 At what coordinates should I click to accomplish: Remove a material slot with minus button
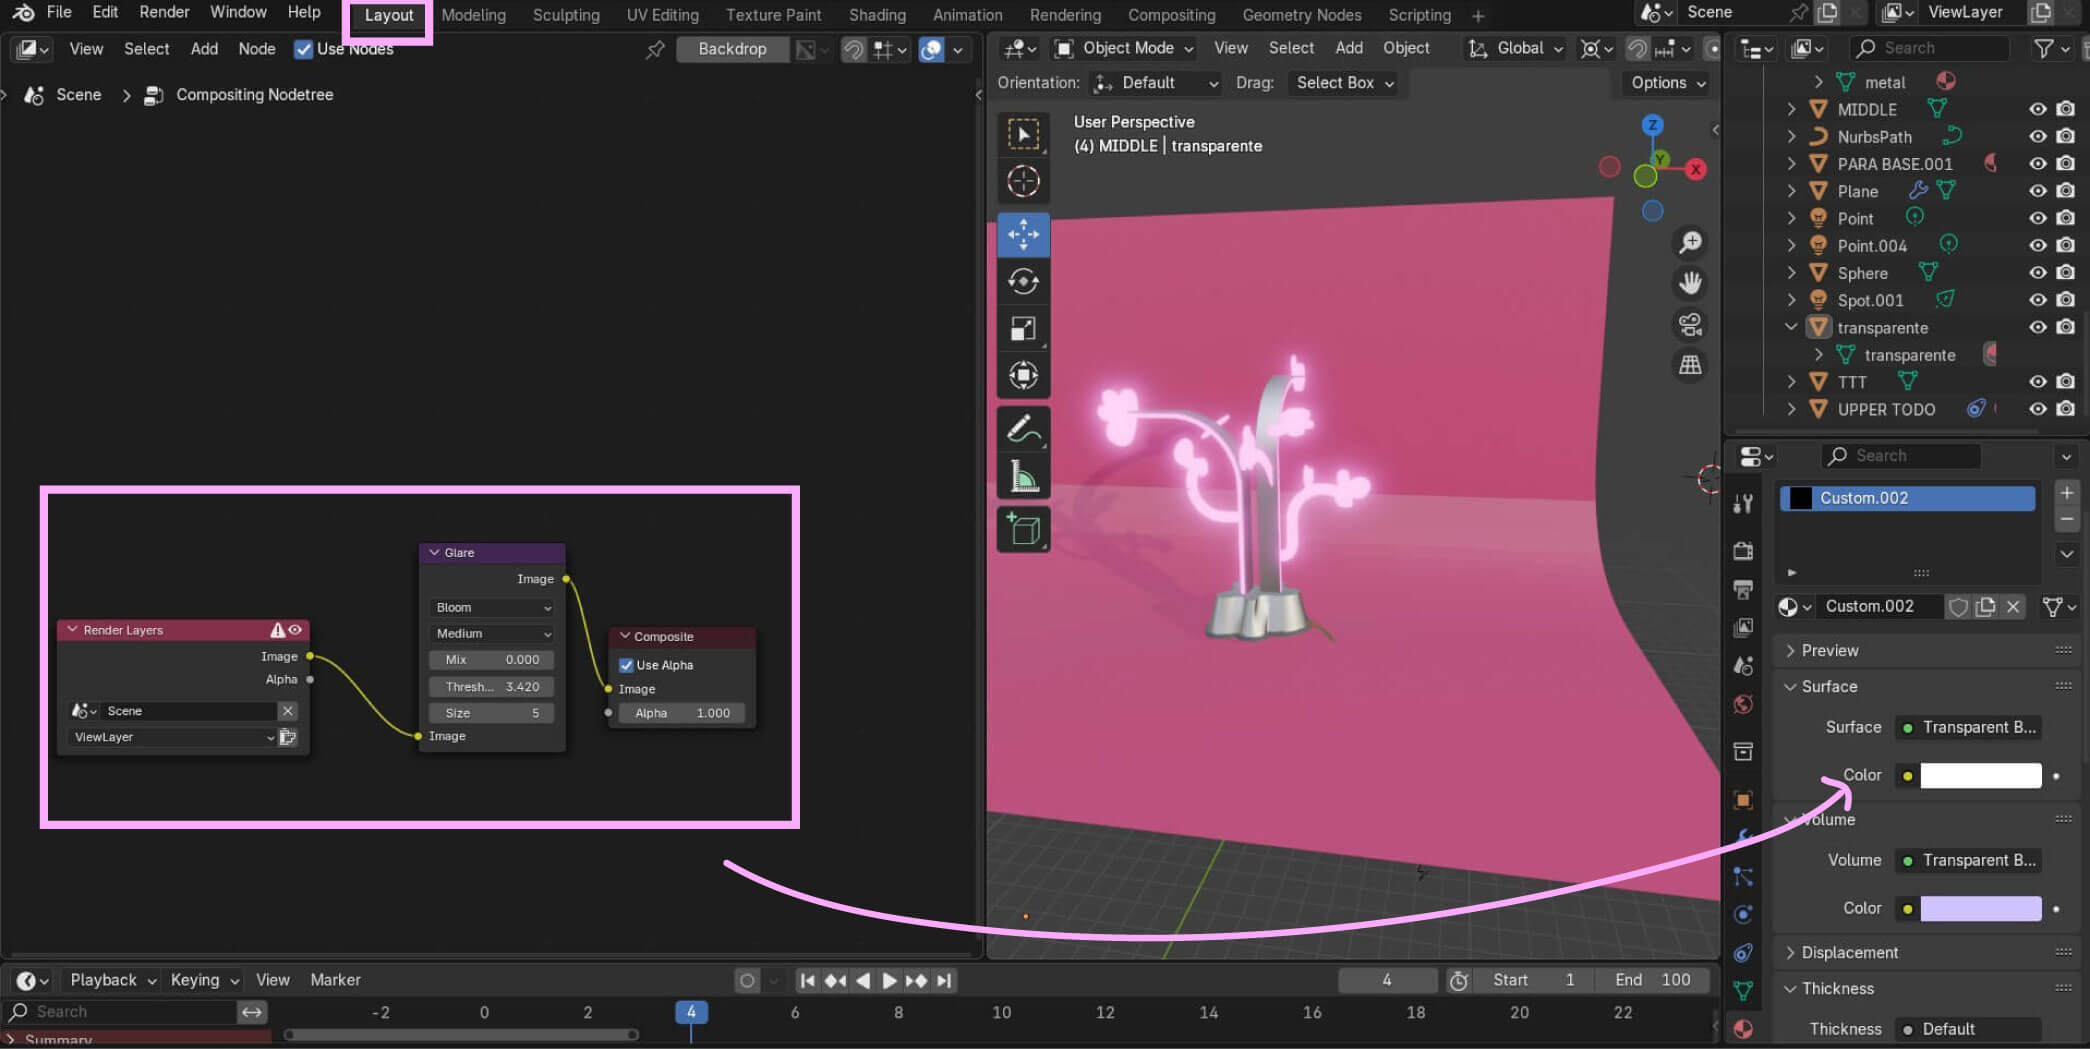pos(2066,519)
